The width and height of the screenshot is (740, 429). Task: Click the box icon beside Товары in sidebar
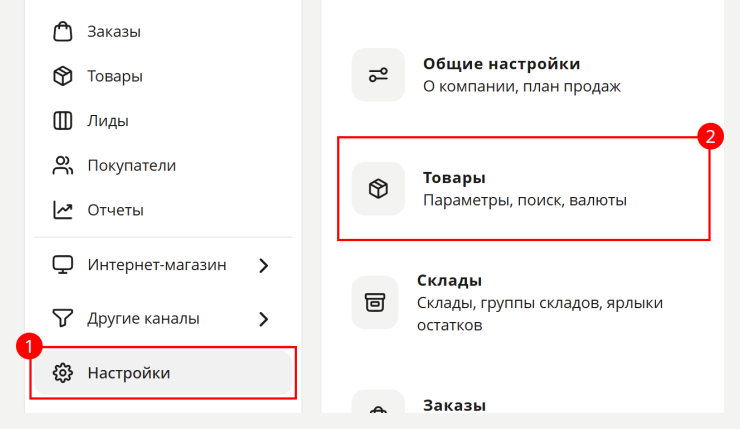[x=62, y=76]
